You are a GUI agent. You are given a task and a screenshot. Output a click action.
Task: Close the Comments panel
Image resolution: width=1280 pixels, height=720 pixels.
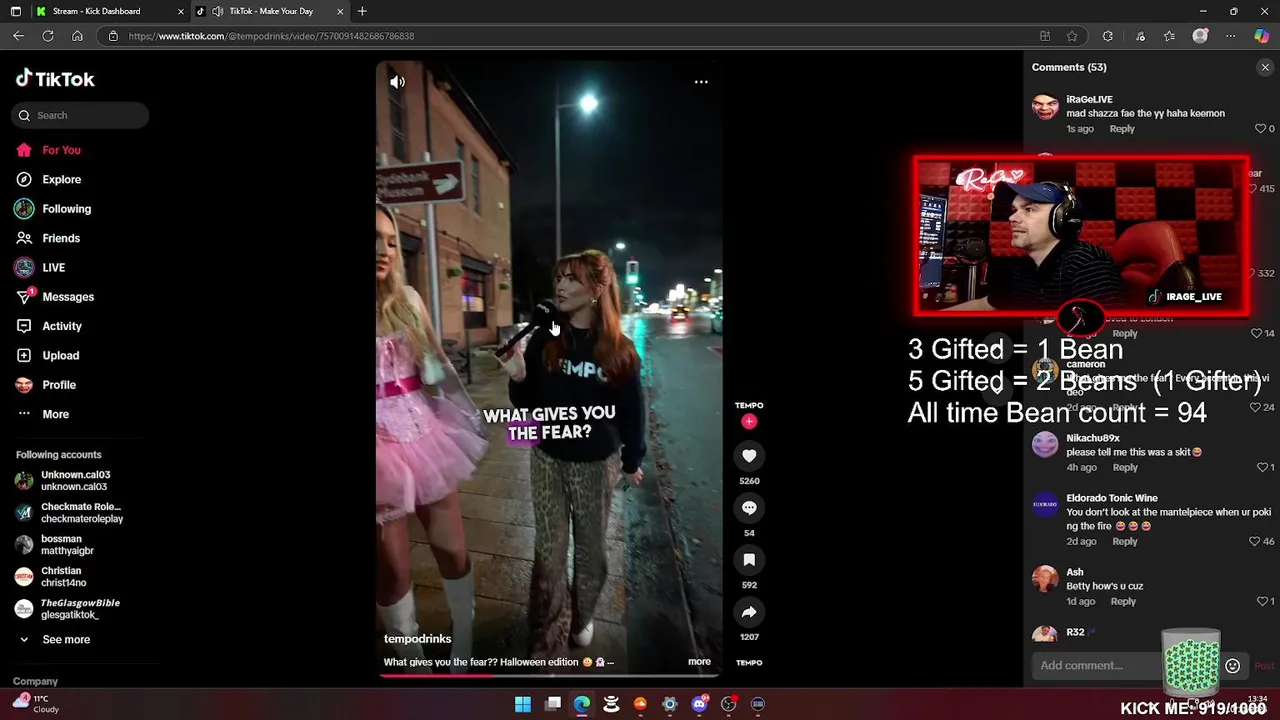[1265, 67]
